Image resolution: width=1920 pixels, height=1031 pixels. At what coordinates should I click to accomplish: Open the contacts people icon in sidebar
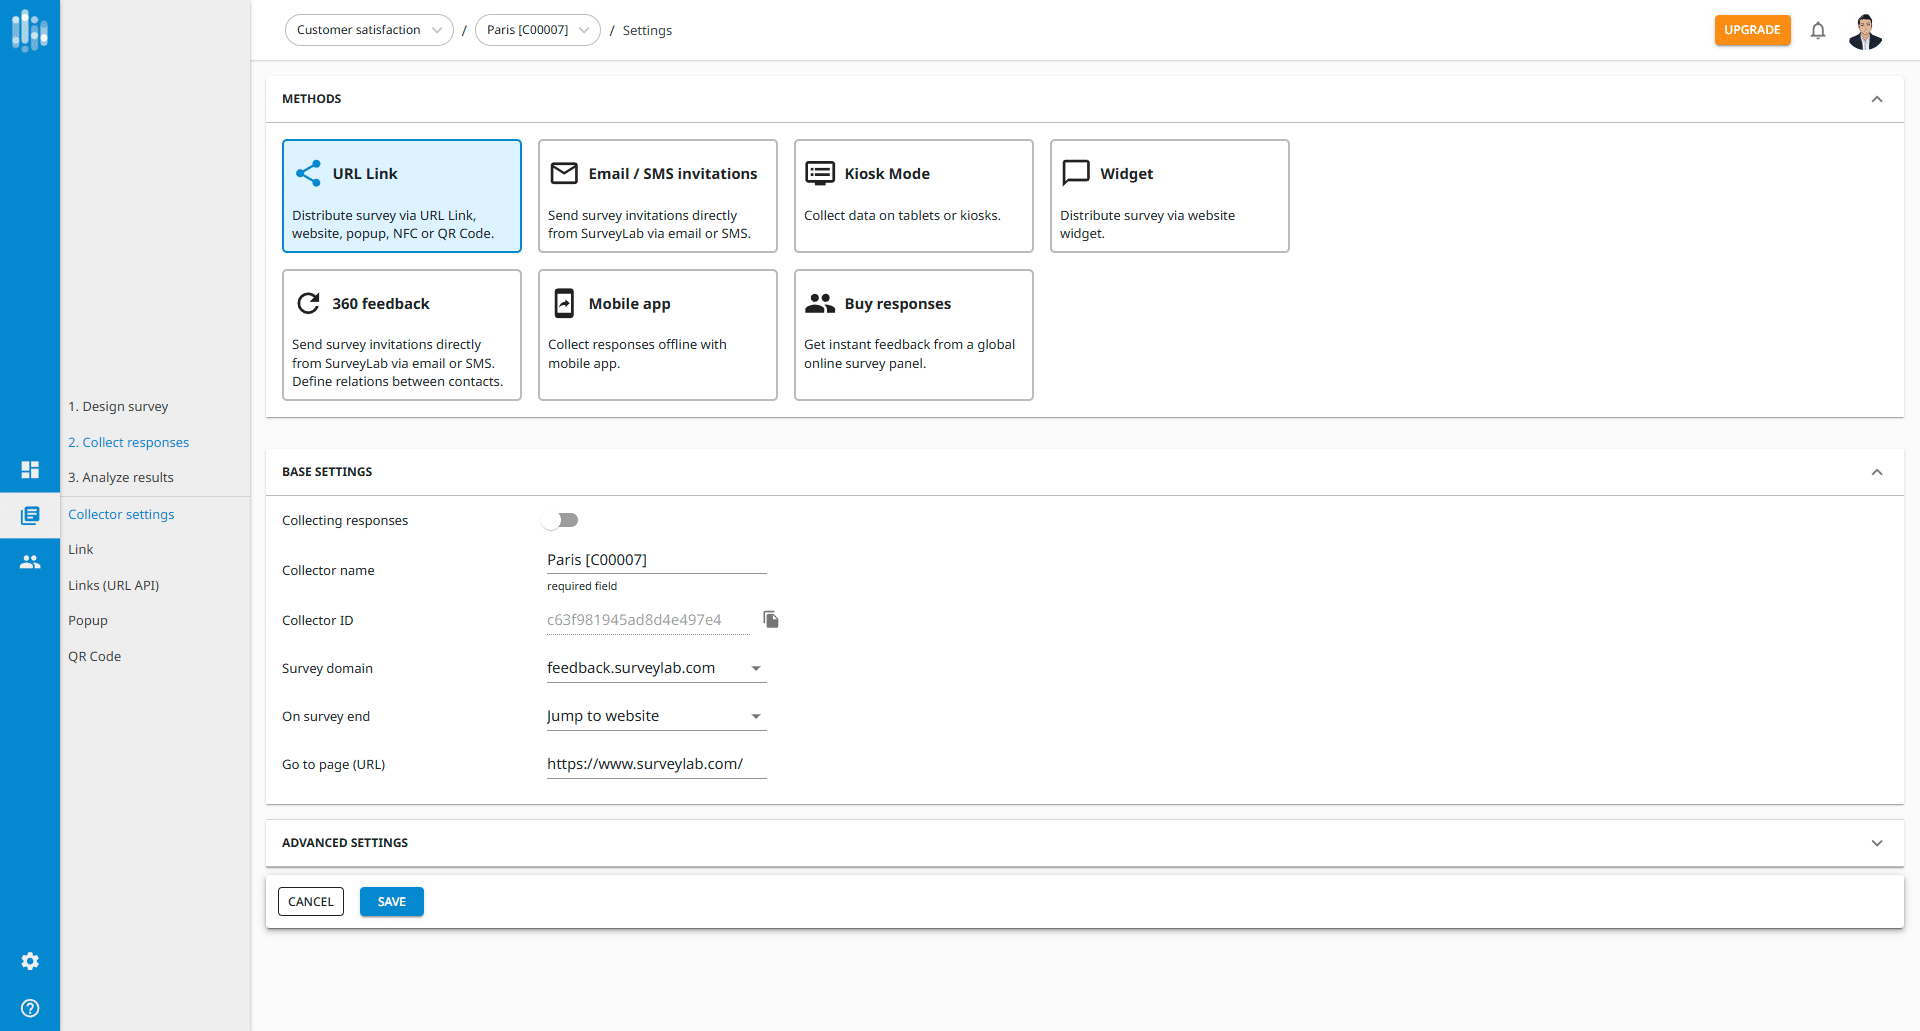pos(30,562)
